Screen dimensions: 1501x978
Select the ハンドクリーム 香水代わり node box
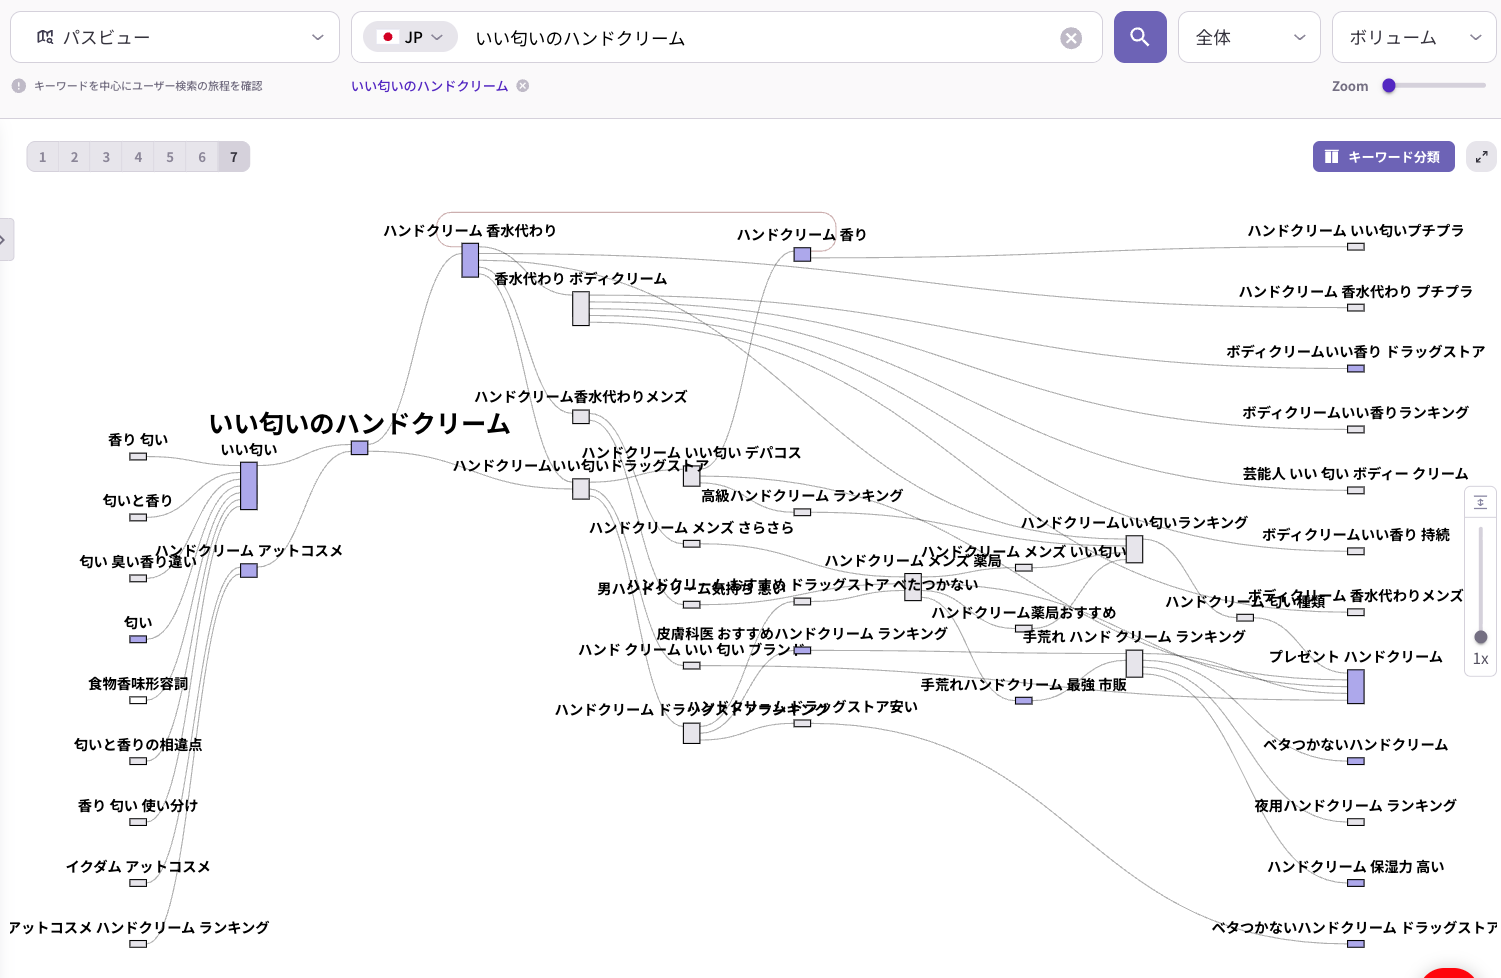[x=470, y=260]
